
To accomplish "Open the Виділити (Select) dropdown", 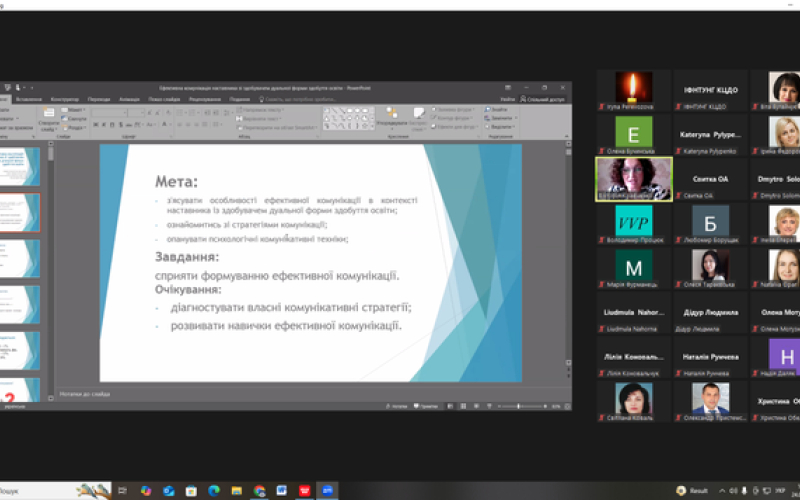I will coord(500,127).
